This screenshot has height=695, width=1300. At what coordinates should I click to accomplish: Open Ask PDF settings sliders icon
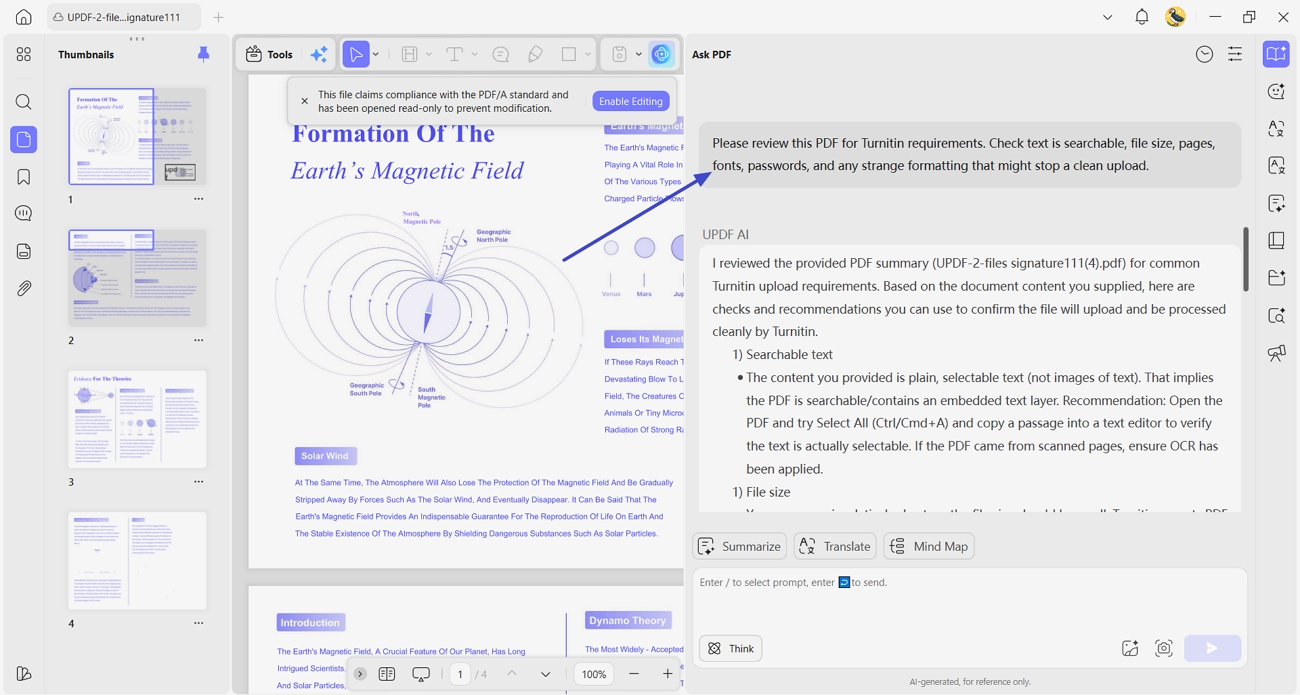coord(1235,54)
